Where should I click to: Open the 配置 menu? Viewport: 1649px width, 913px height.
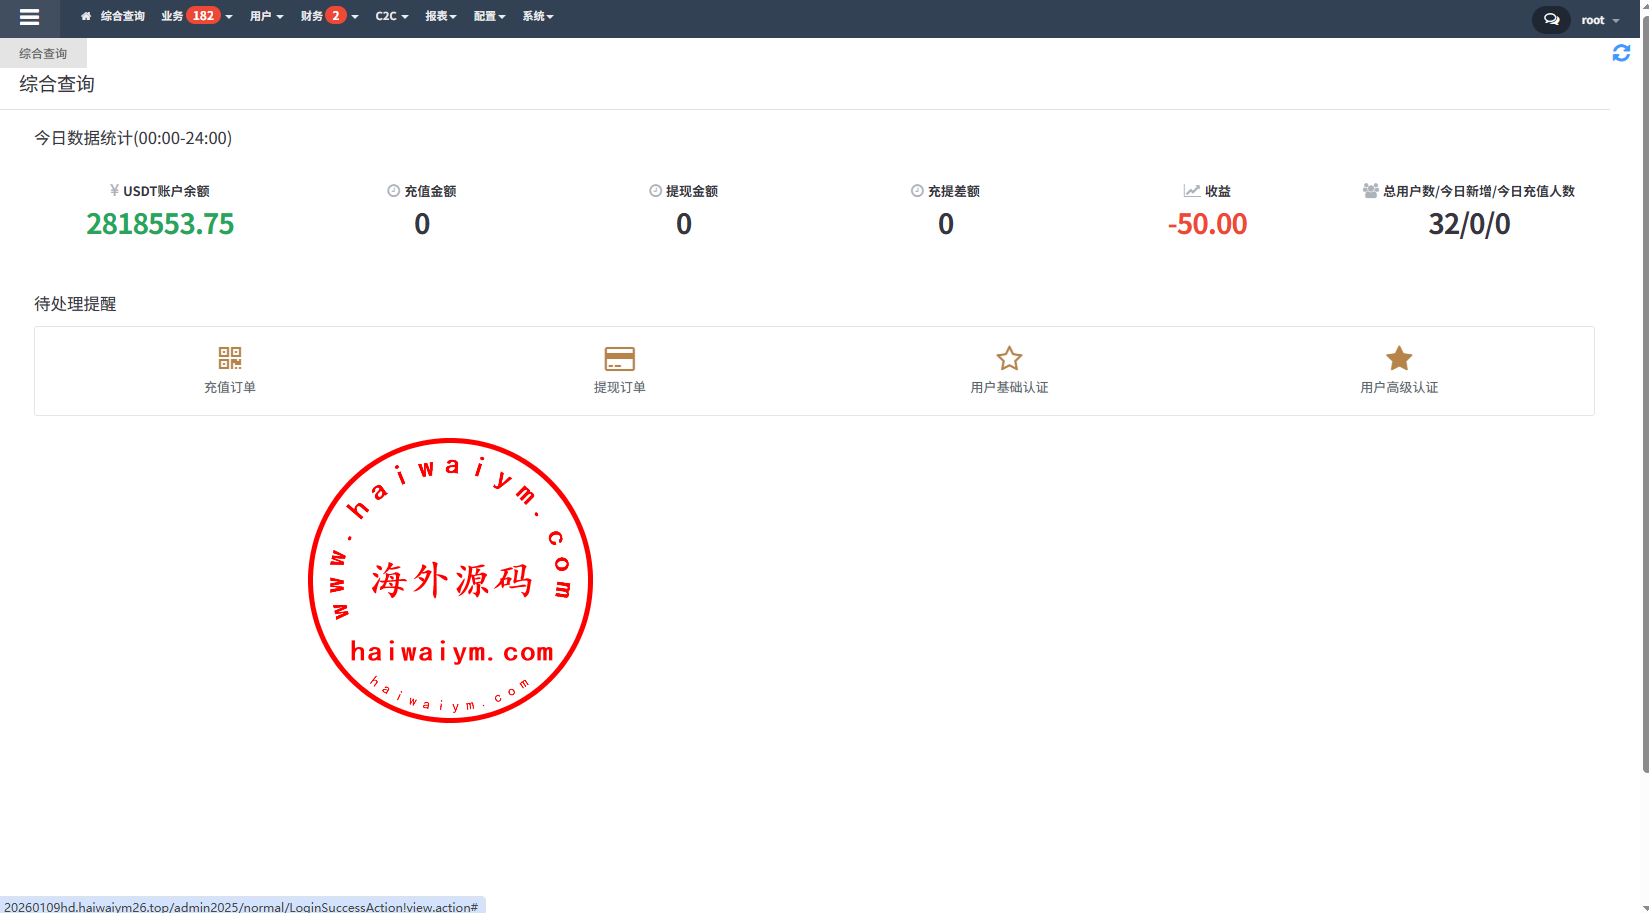pyautogui.click(x=489, y=16)
